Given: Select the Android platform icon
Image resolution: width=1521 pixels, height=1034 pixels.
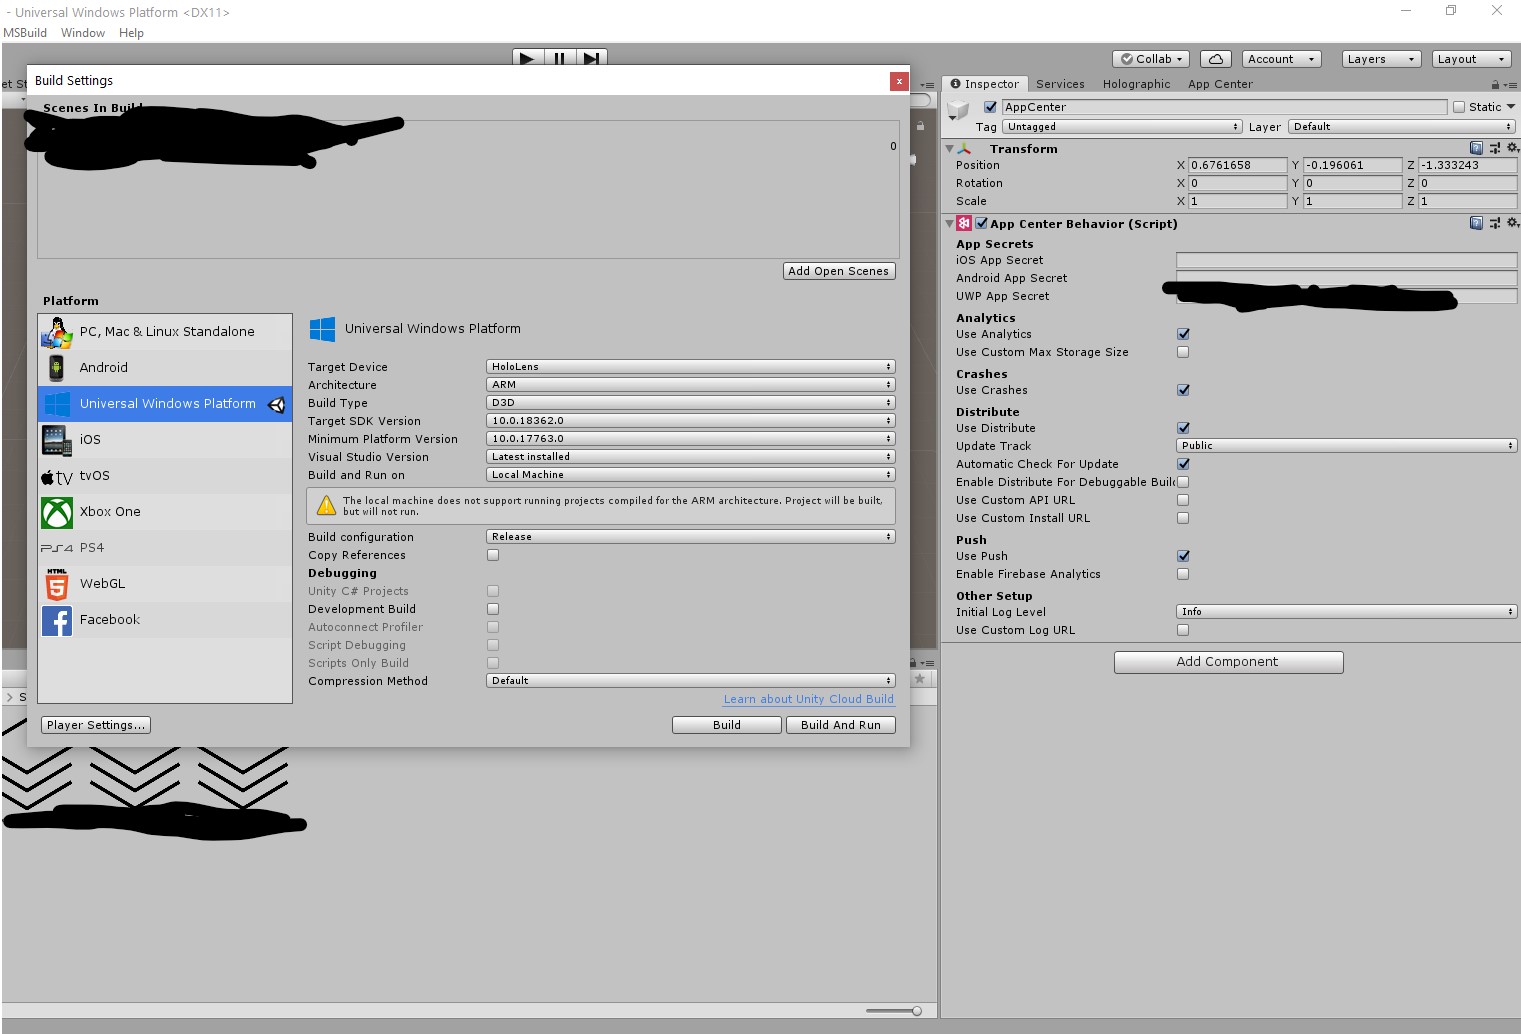Looking at the screenshot, I should tap(57, 367).
